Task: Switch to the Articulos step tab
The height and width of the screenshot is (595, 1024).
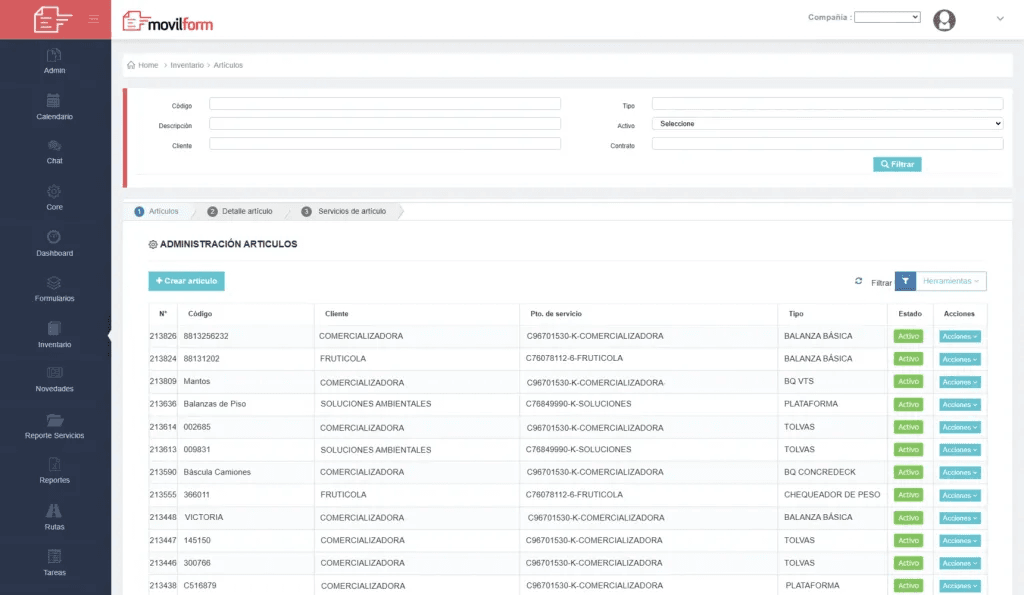Action: tap(157, 212)
